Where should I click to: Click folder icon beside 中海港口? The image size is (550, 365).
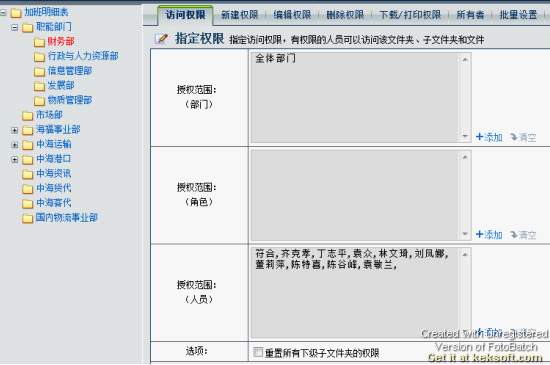(x=27, y=160)
